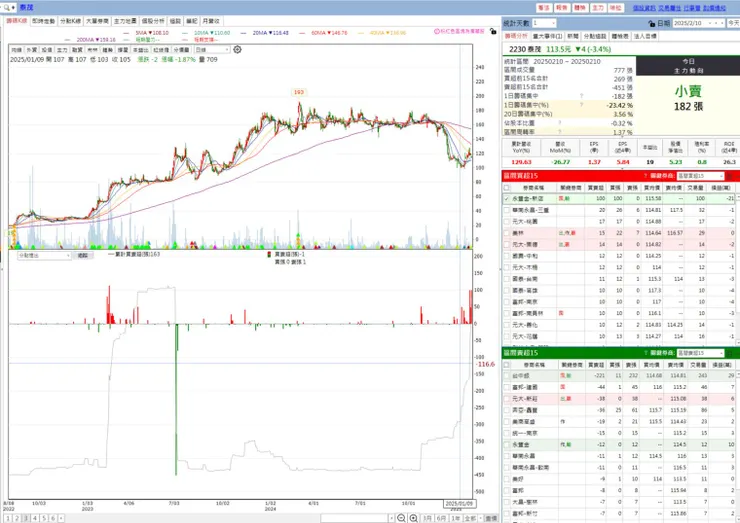The width and height of the screenshot is (740, 523).
Task: Set chart range to 全部
Action: click(x=470, y=518)
